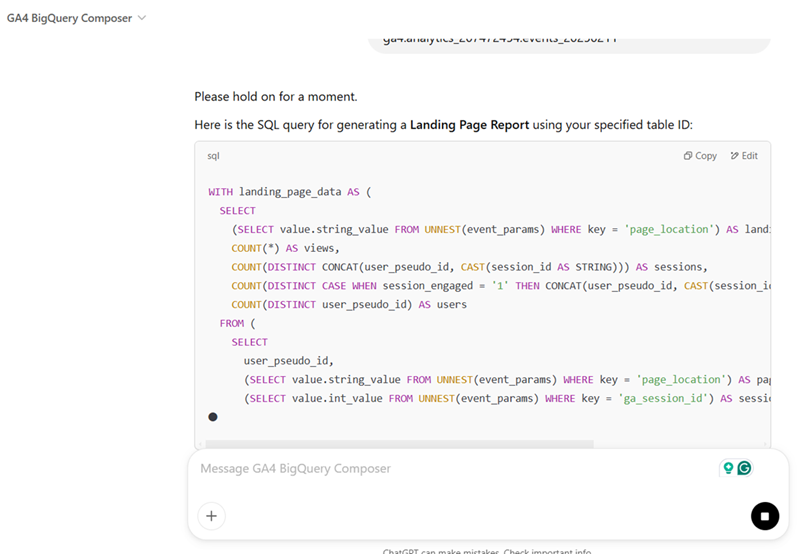Open the attachment plus button
The image size is (800, 554).
pos(211,516)
